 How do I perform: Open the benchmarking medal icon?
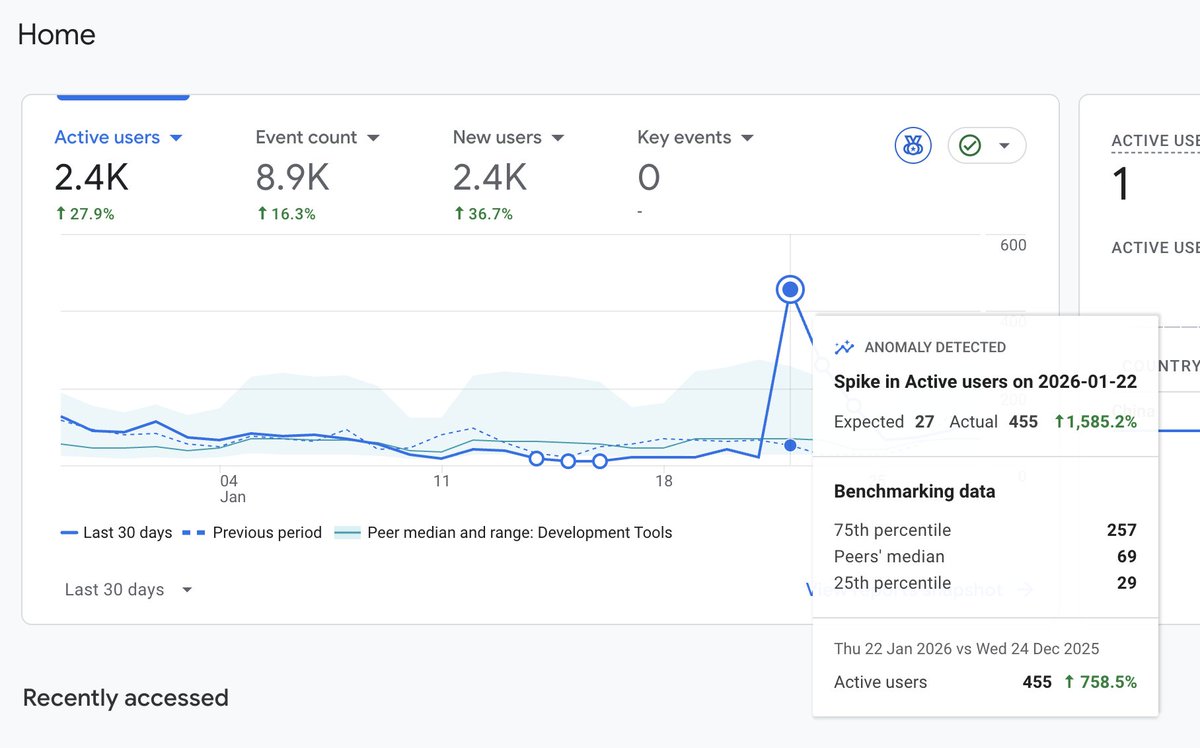tap(912, 146)
